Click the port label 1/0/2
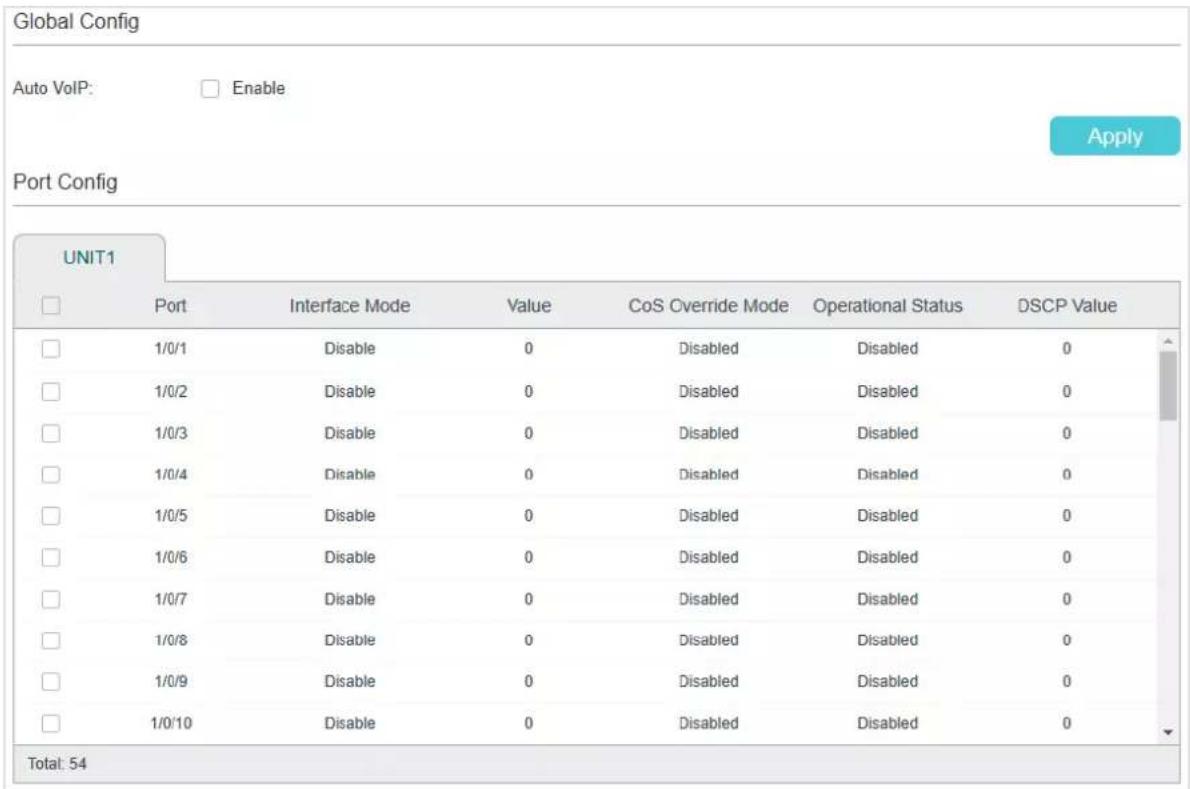Image resolution: width=1190 pixels, height=789 pixels. (171, 391)
